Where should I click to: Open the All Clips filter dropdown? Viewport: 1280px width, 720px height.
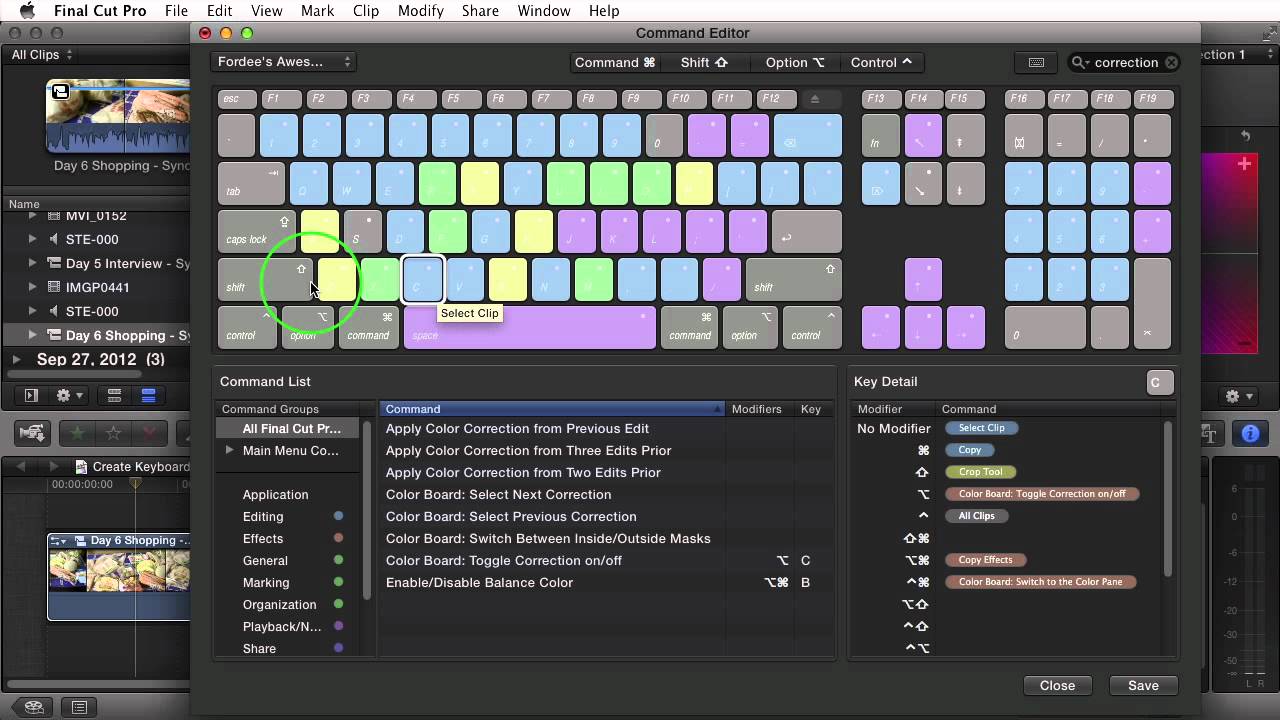tap(42, 55)
